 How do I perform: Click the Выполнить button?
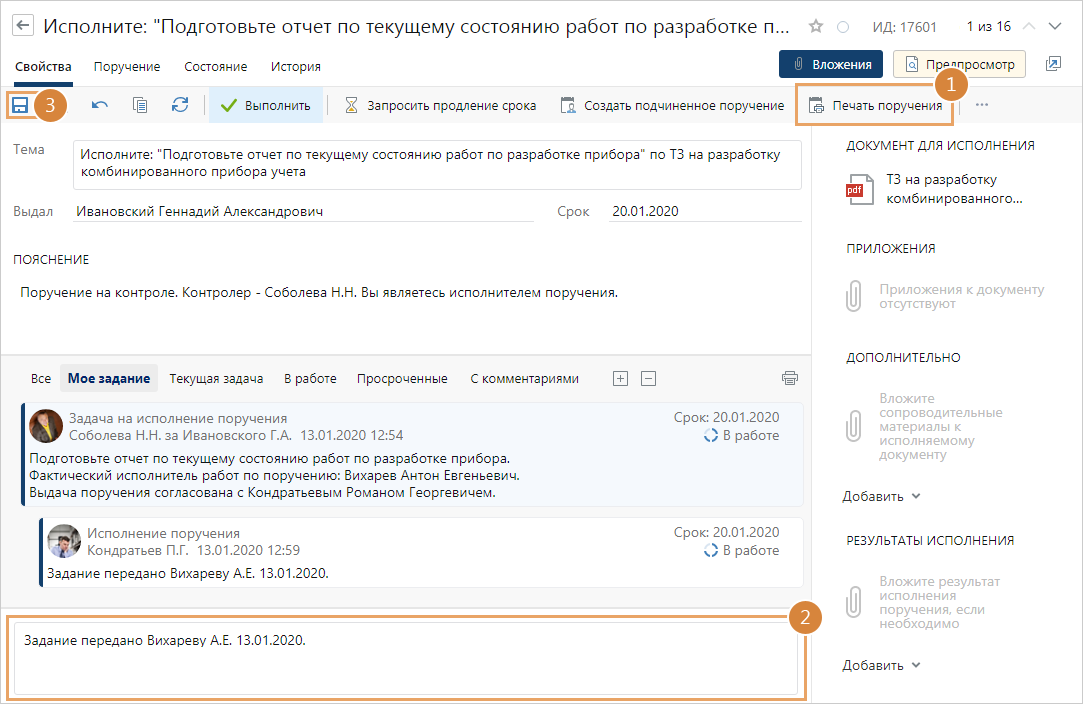[x=266, y=105]
